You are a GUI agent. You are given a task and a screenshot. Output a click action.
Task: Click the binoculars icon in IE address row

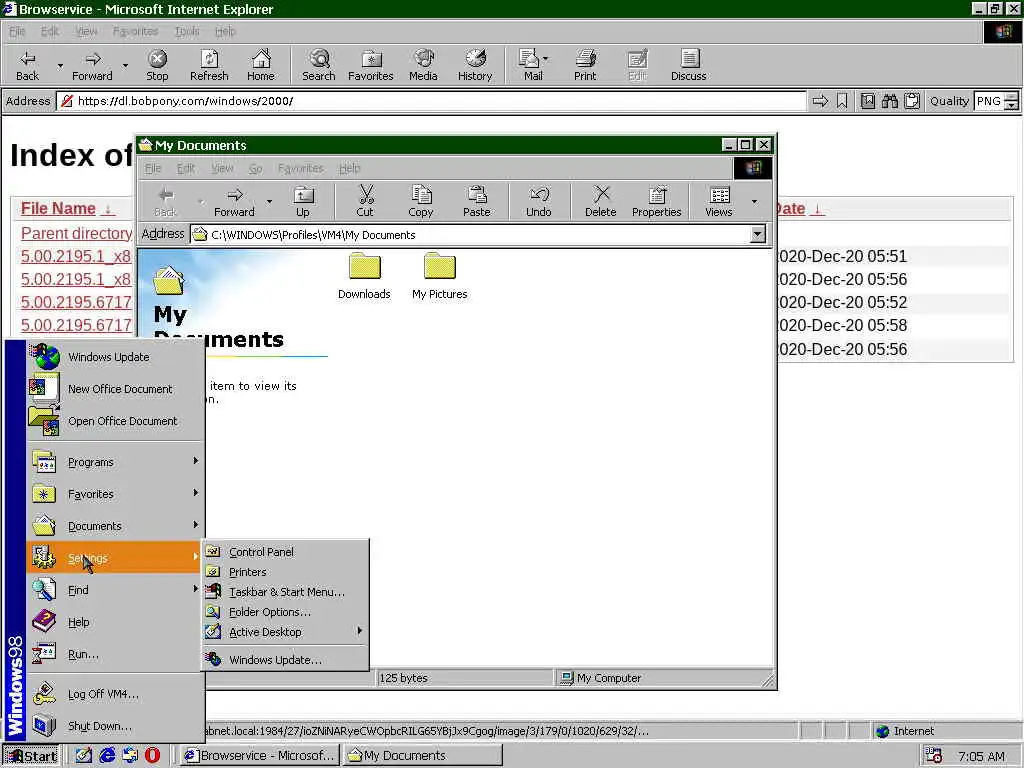(x=889, y=101)
